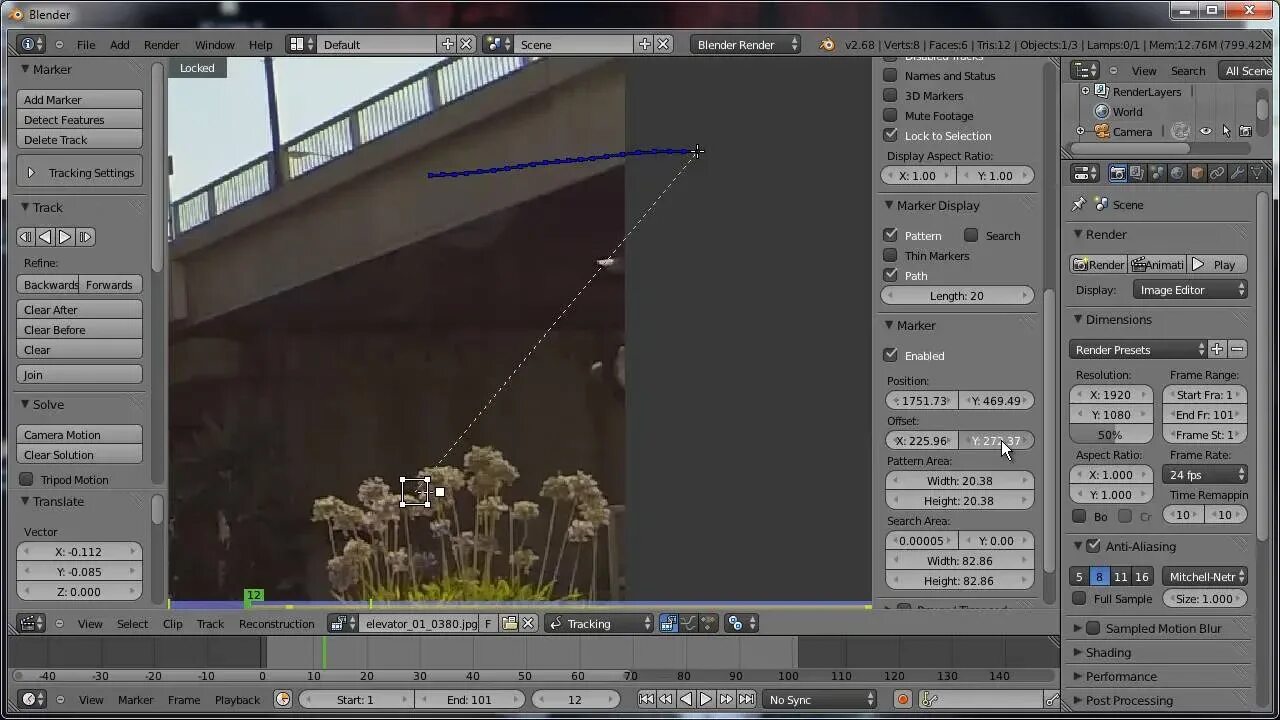Click the pin icon next to Scene

pyautogui.click(x=1080, y=203)
